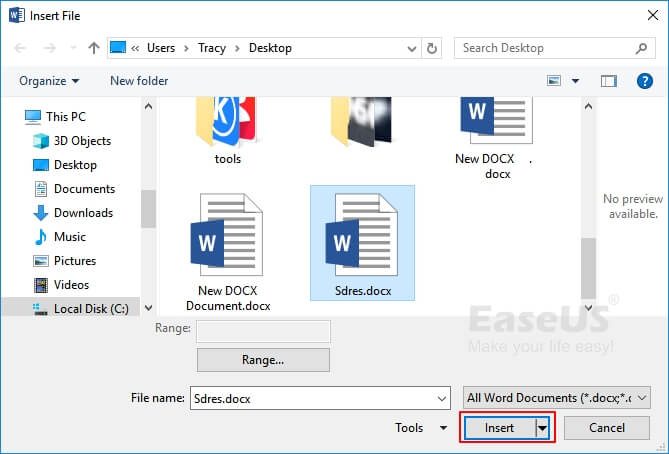Toggle the preview pane icon
Image resolution: width=669 pixels, height=454 pixels.
608,81
